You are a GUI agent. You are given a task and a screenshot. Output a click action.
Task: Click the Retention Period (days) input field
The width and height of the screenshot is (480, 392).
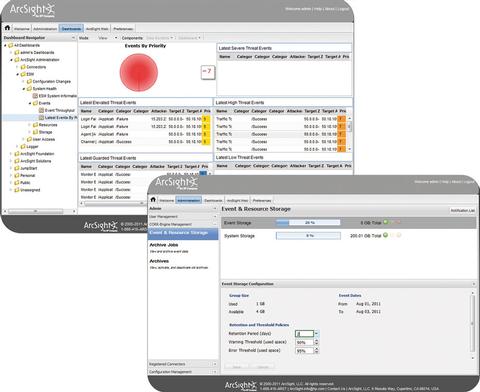(x=305, y=333)
